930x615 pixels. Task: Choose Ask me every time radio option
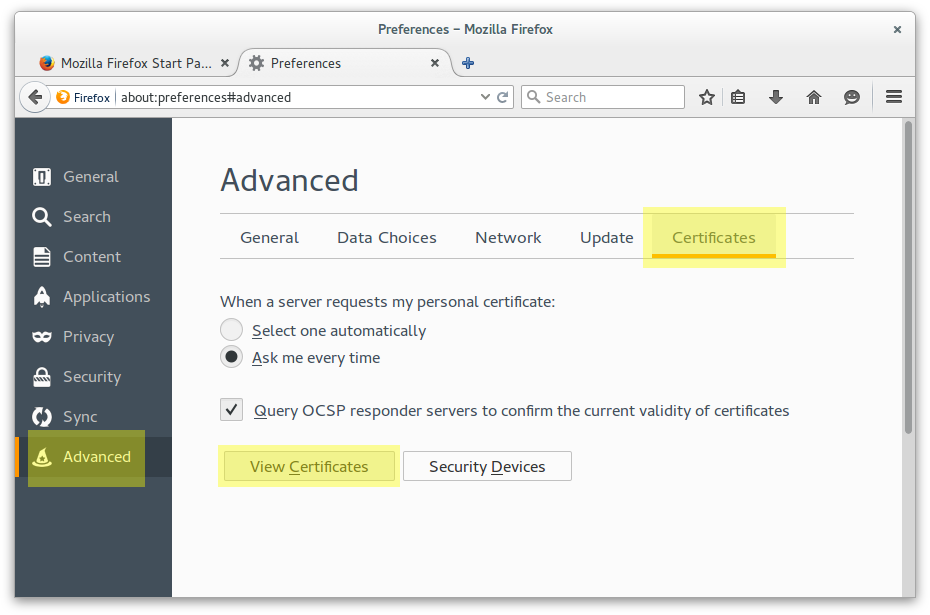coord(231,357)
